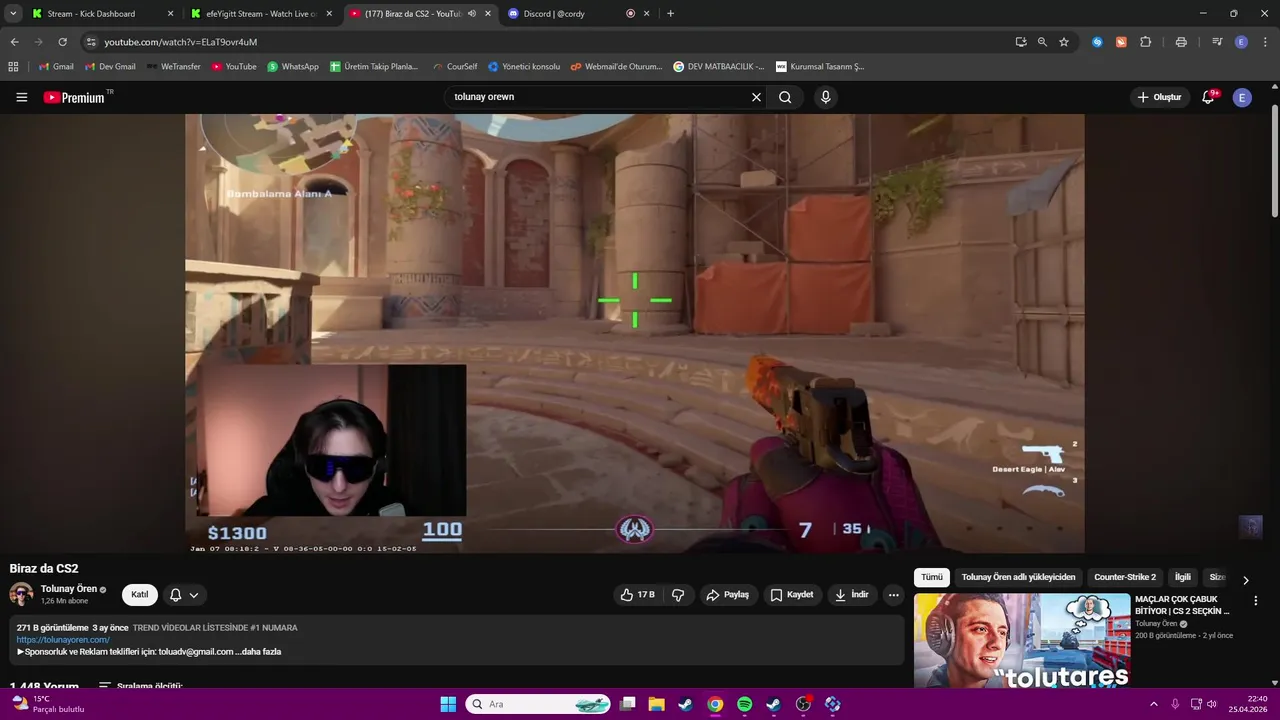
Task: Open the WeTransfer bookmark
Action: point(173,66)
